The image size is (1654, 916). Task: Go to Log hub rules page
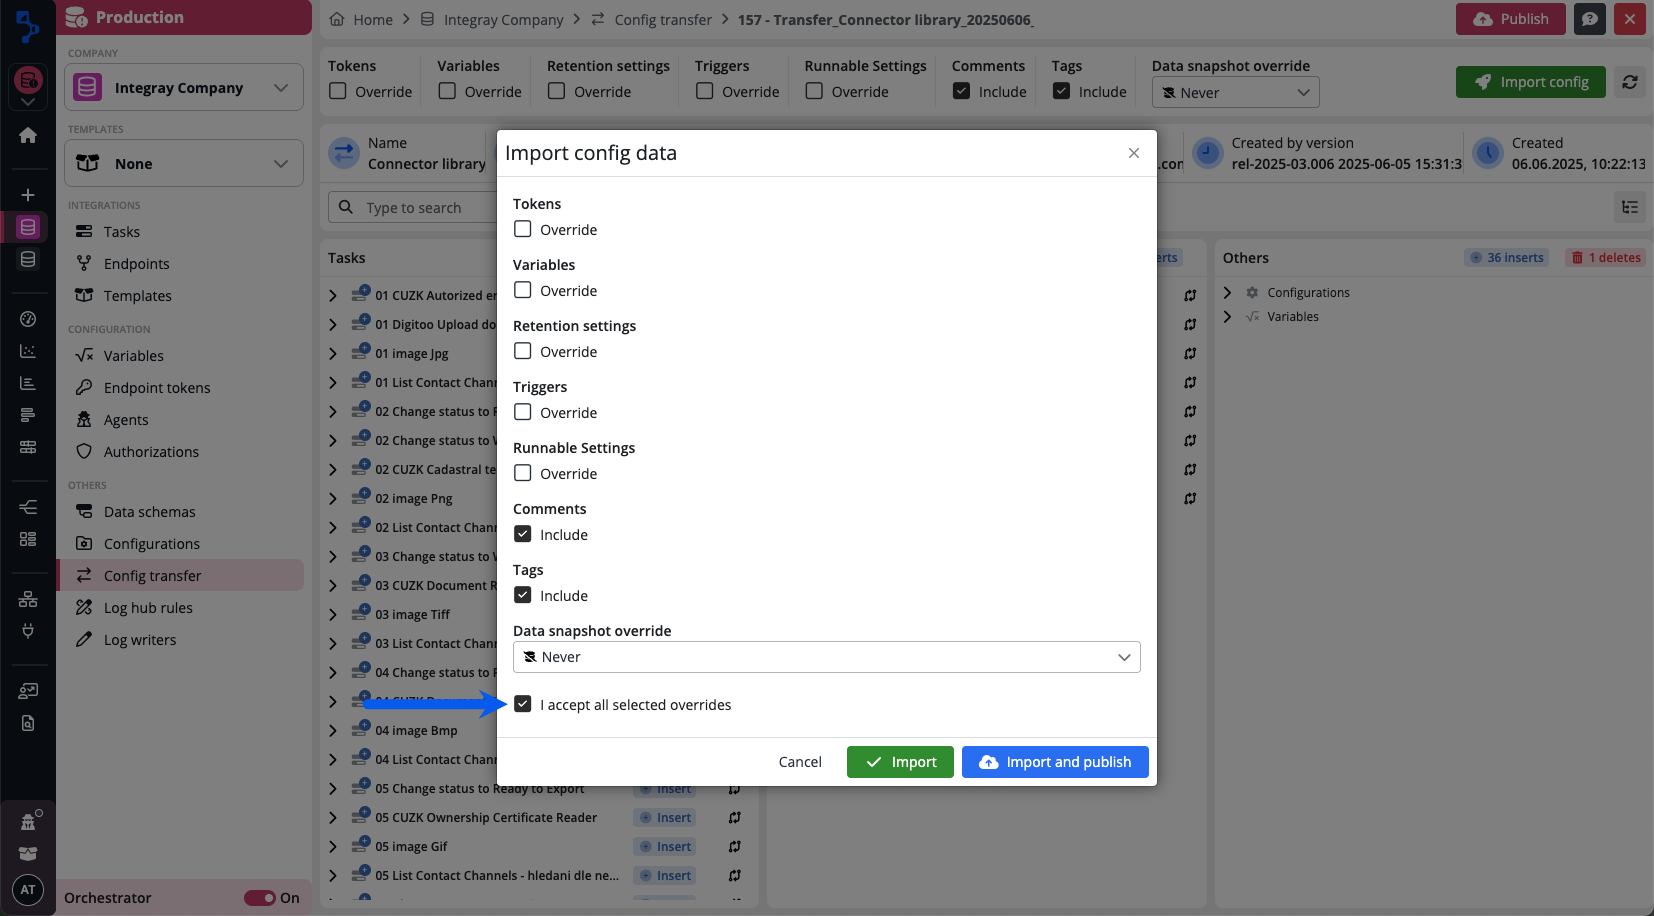pyautogui.click(x=148, y=608)
